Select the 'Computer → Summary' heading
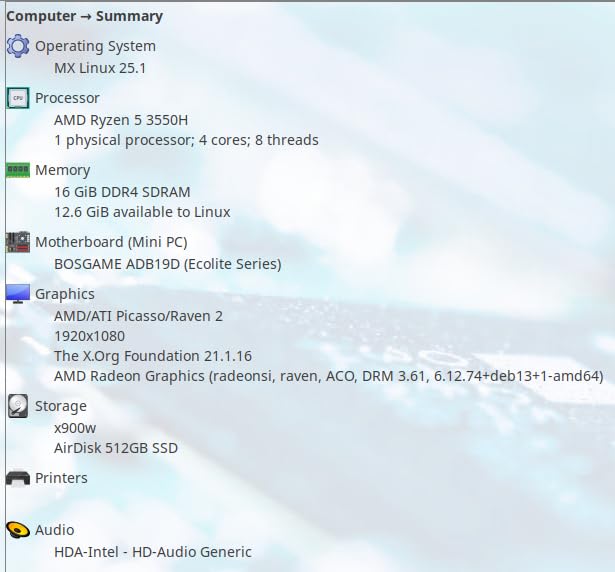The height and width of the screenshot is (572, 615). point(84,16)
